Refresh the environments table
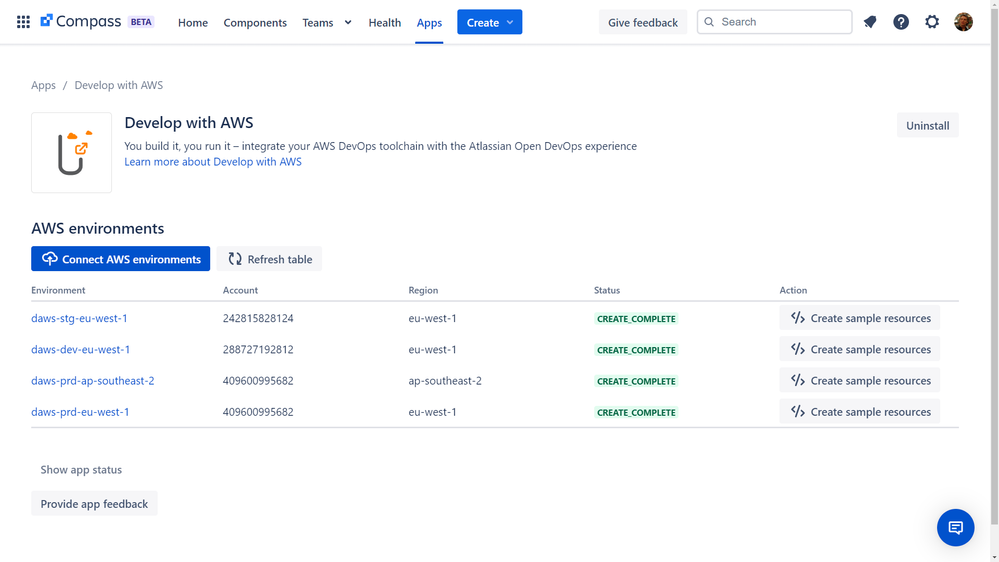The width and height of the screenshot is (999, 562). coord(270,259)
